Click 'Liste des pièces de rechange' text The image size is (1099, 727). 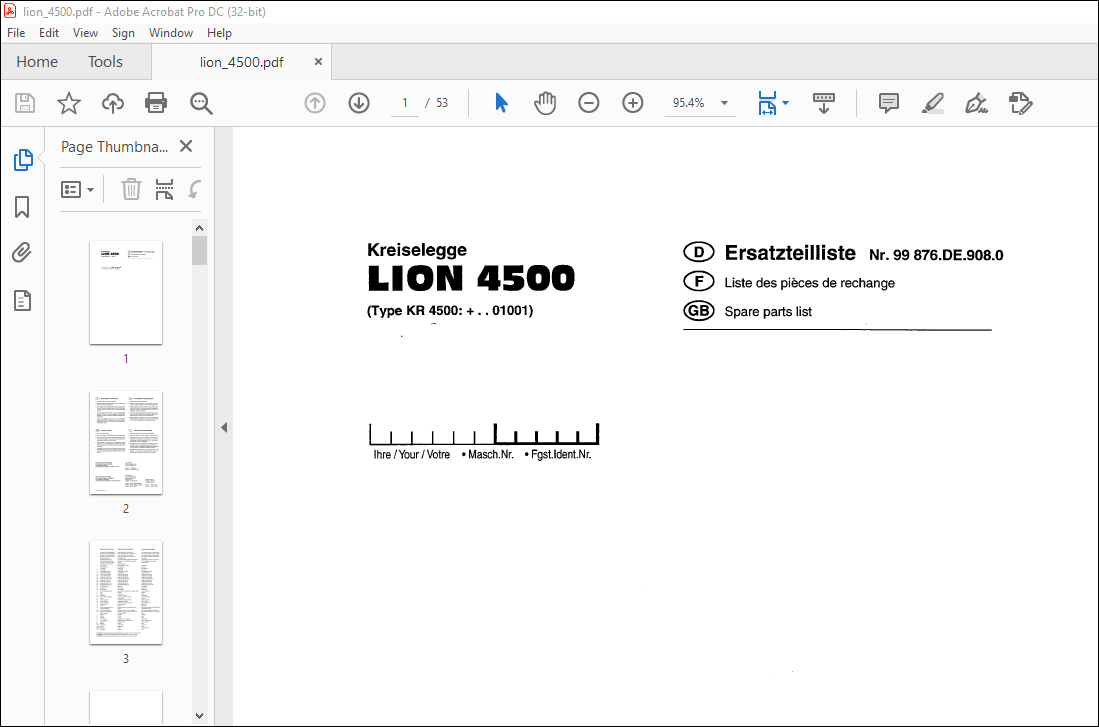(x=810, y=283)
